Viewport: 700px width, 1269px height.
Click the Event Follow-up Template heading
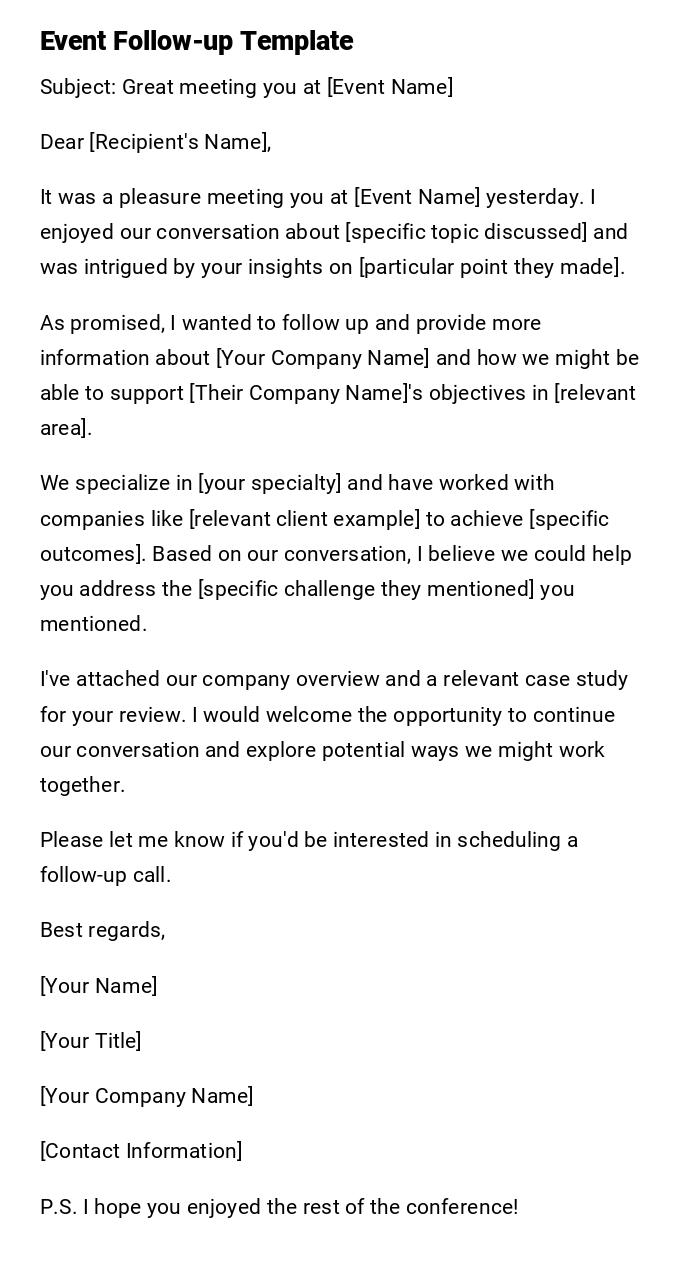(196, 41)
